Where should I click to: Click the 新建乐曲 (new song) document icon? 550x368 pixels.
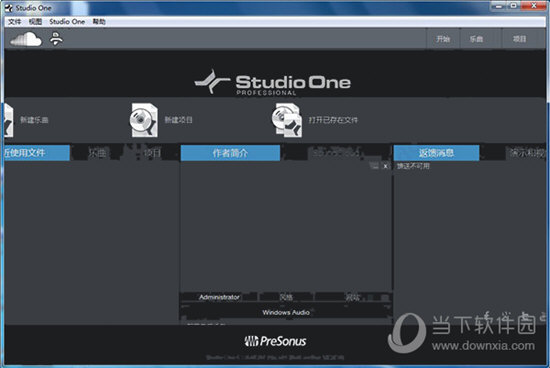point(8,120)
